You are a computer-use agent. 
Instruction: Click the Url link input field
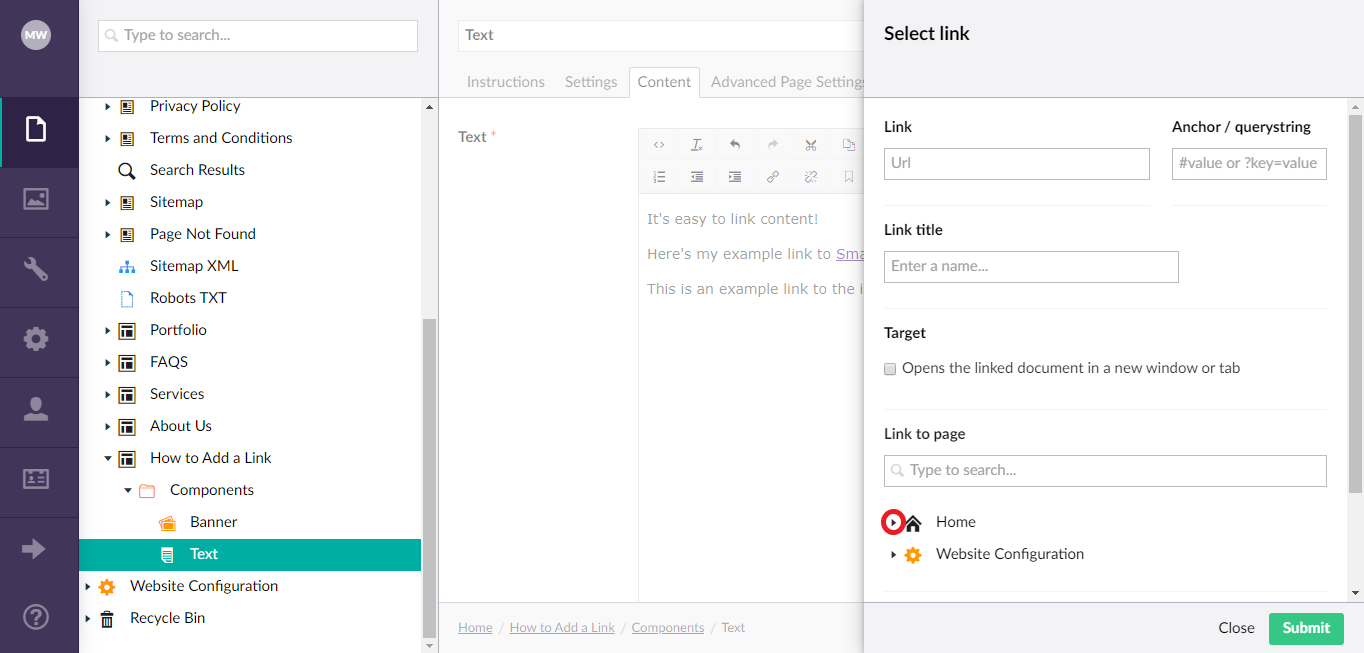1017,164
